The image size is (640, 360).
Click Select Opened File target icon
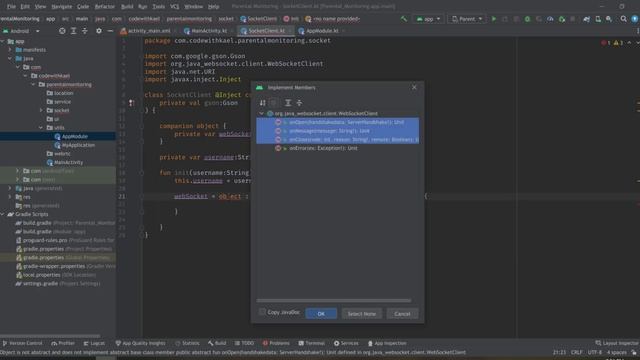[62, 31]
